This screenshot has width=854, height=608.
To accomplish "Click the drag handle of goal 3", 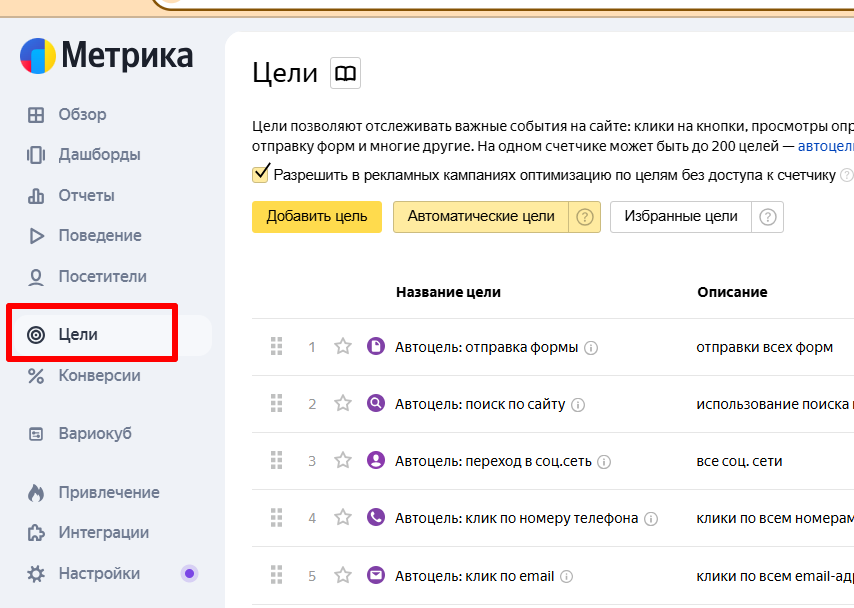I will 277,460.
